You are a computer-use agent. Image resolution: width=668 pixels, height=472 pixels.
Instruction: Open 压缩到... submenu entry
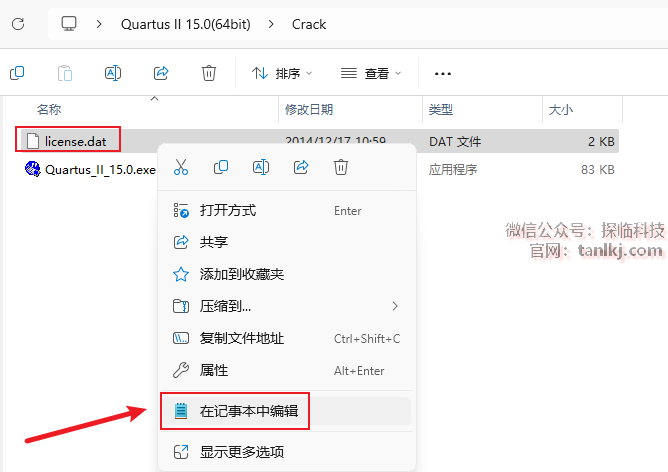pos(286,306)
